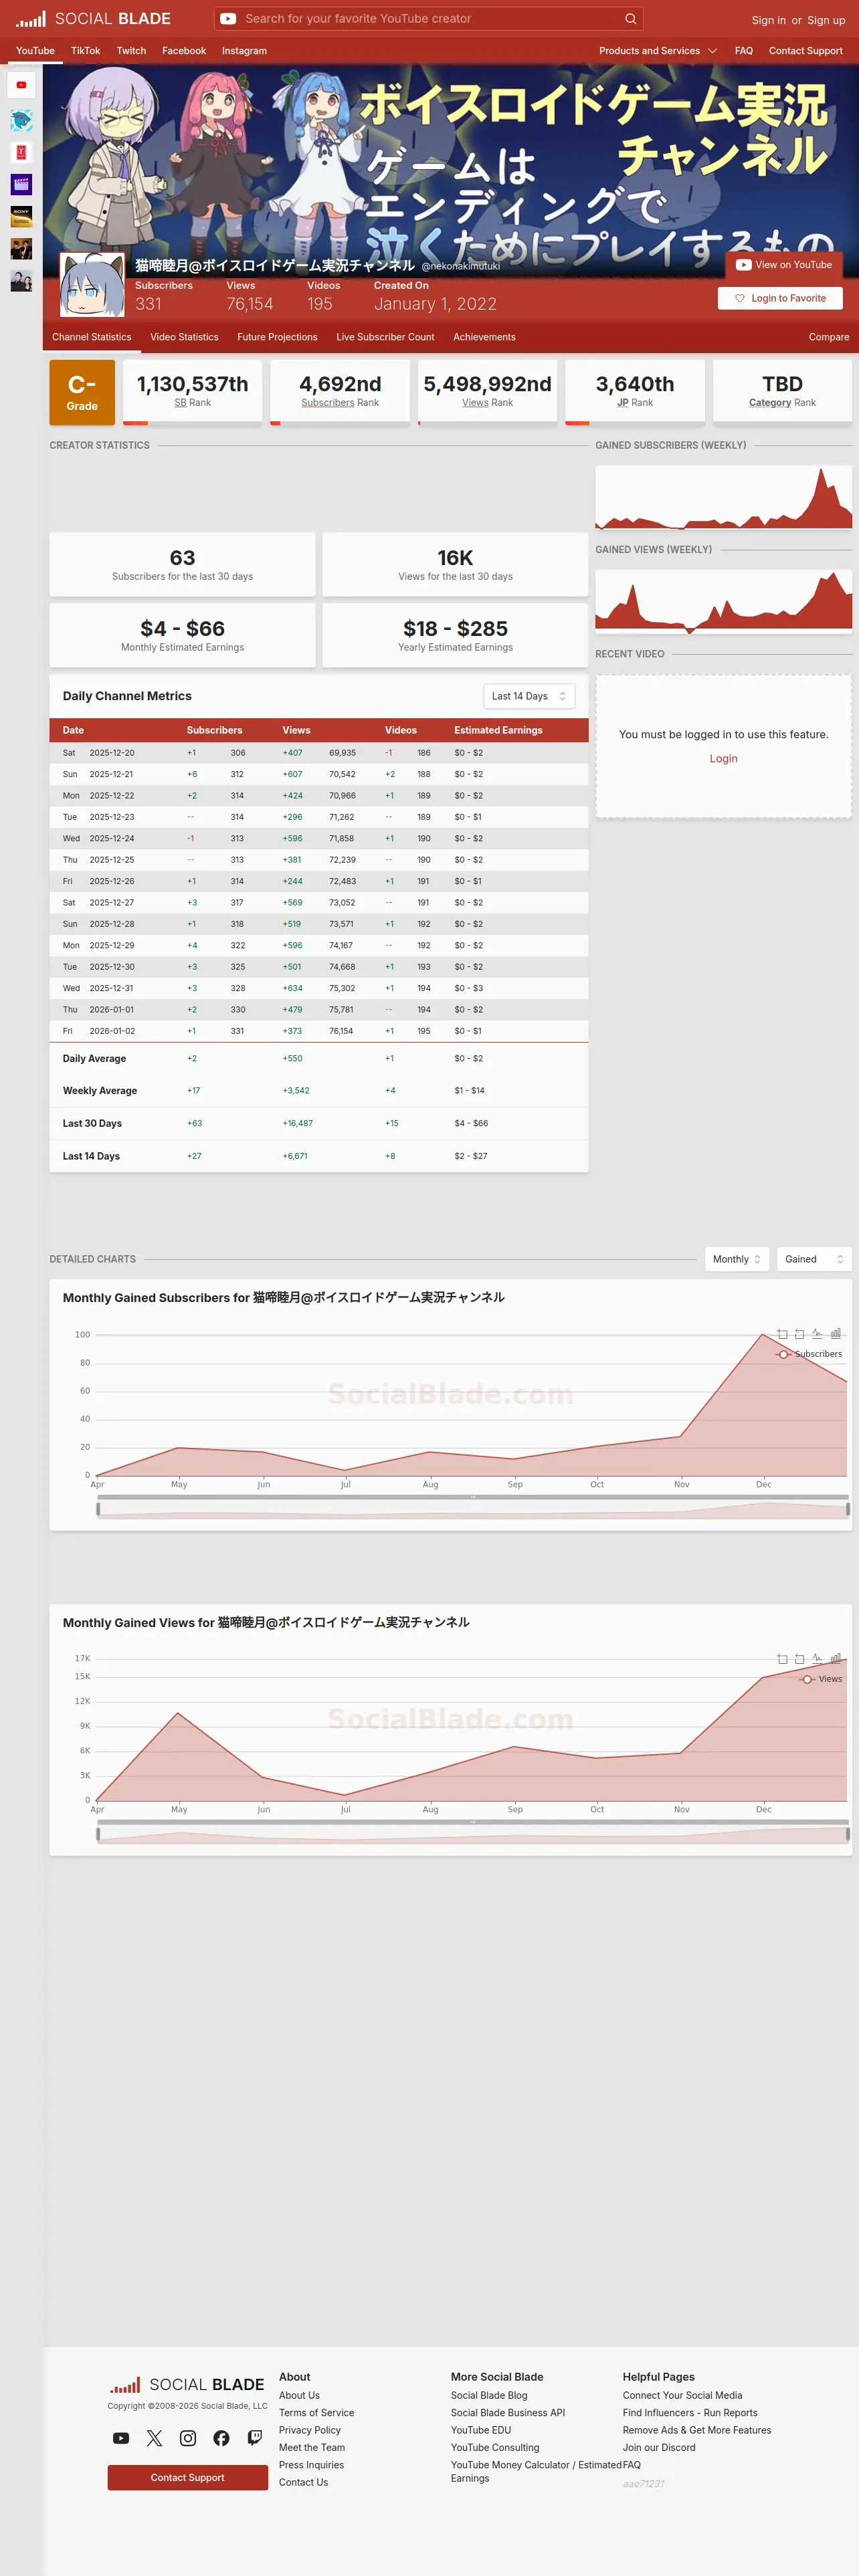Open the Terms of Service footer link
The image size is (859, 2576).
(316, 2413)
